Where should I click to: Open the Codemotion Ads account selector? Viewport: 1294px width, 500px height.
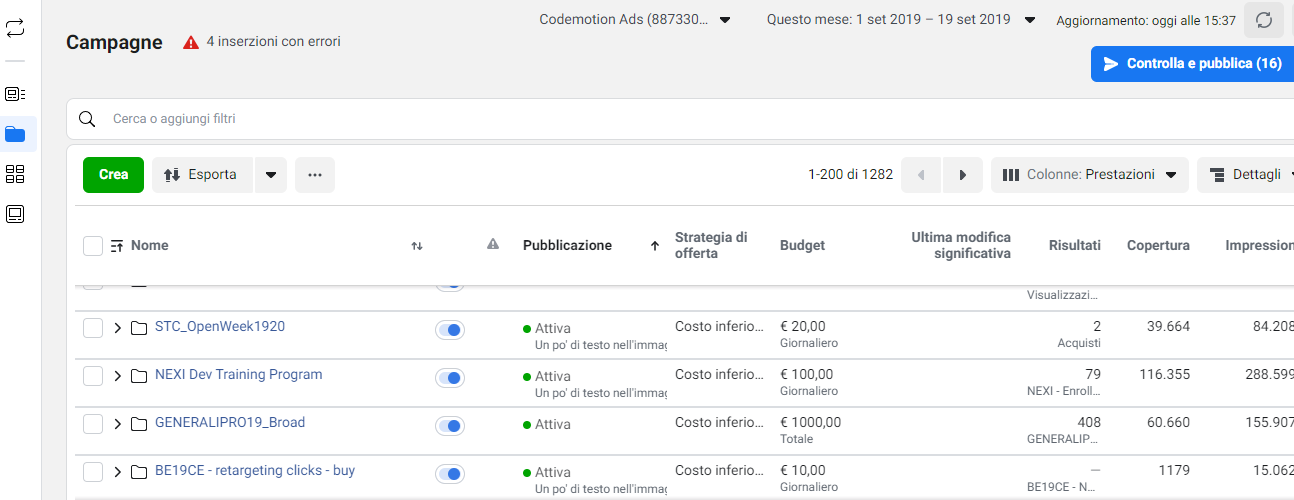coord(635,20)
